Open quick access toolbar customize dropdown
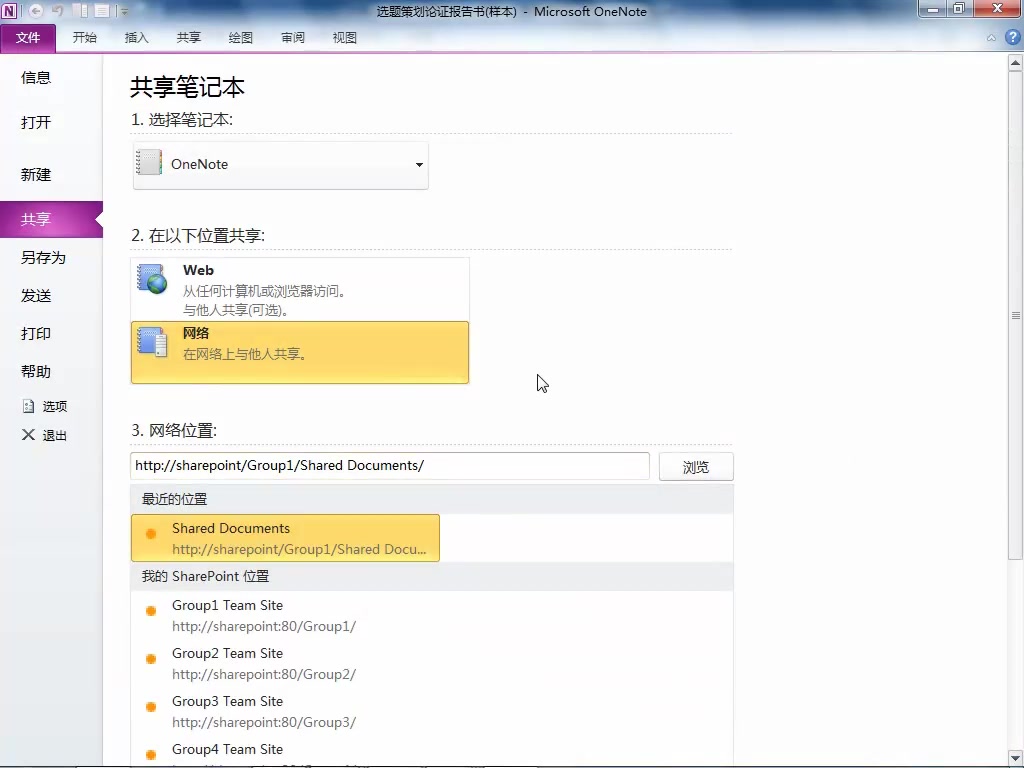 (126, 10)
